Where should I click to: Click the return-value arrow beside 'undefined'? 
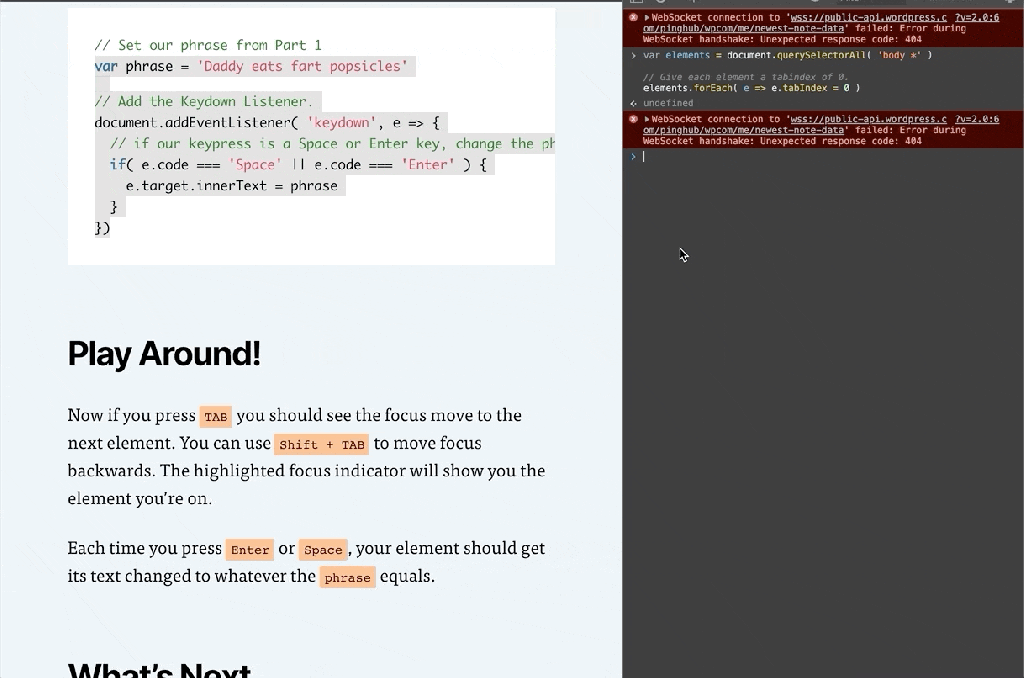point(633,103)
